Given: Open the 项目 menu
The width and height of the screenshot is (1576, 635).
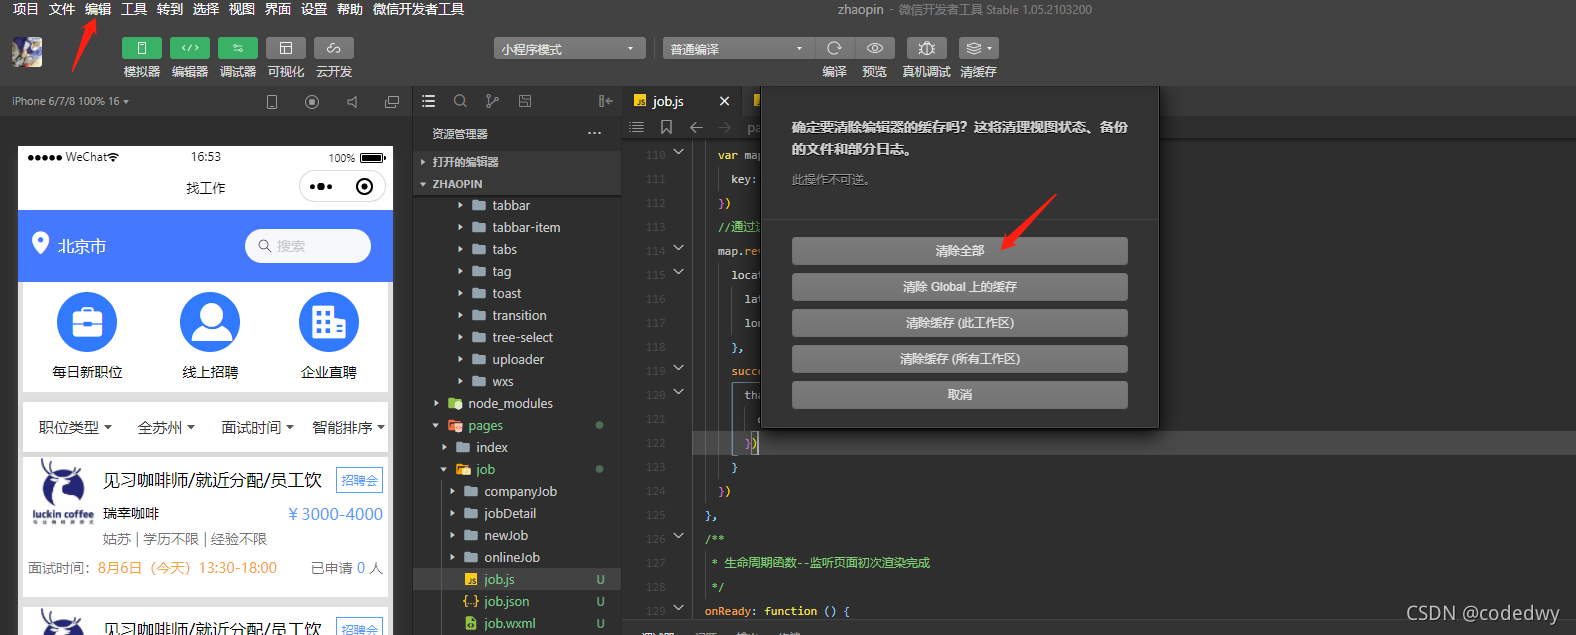Looking at the screenshot, I should tap(25, 9).
